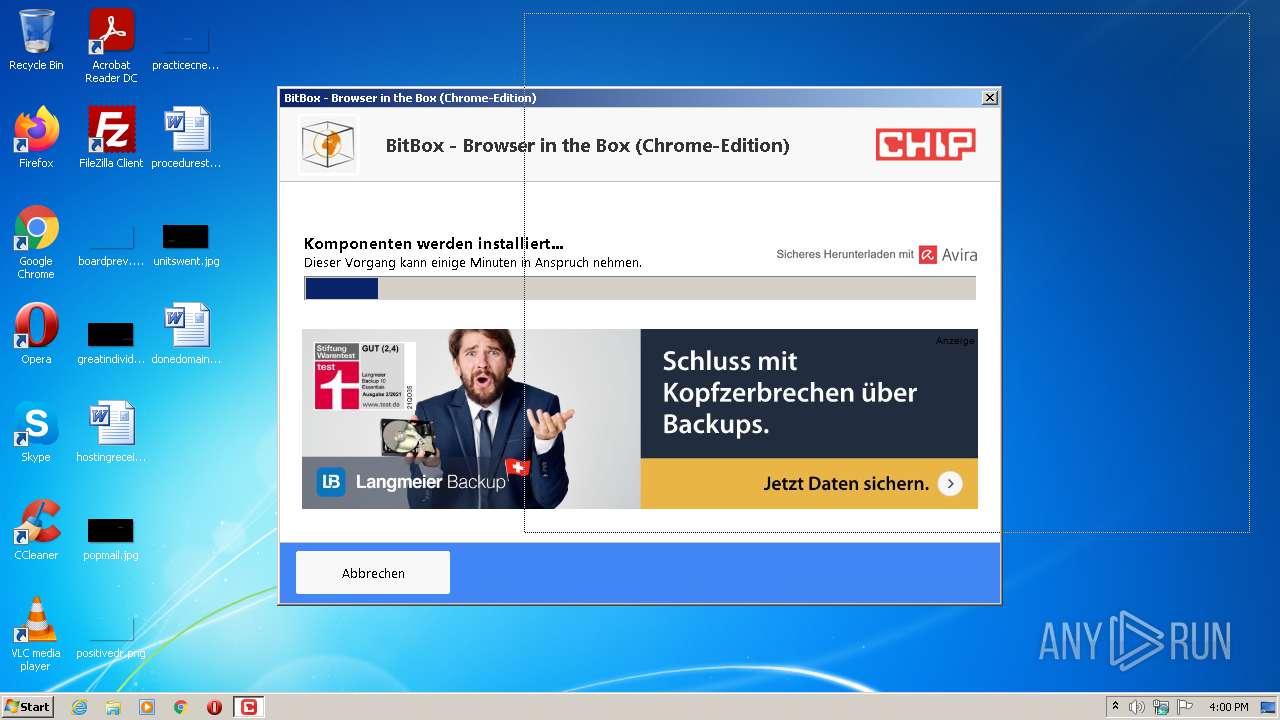Open the volume speaker tray icon
The width and height of the screenshot is (1280, 720).
coord(1137,707)
